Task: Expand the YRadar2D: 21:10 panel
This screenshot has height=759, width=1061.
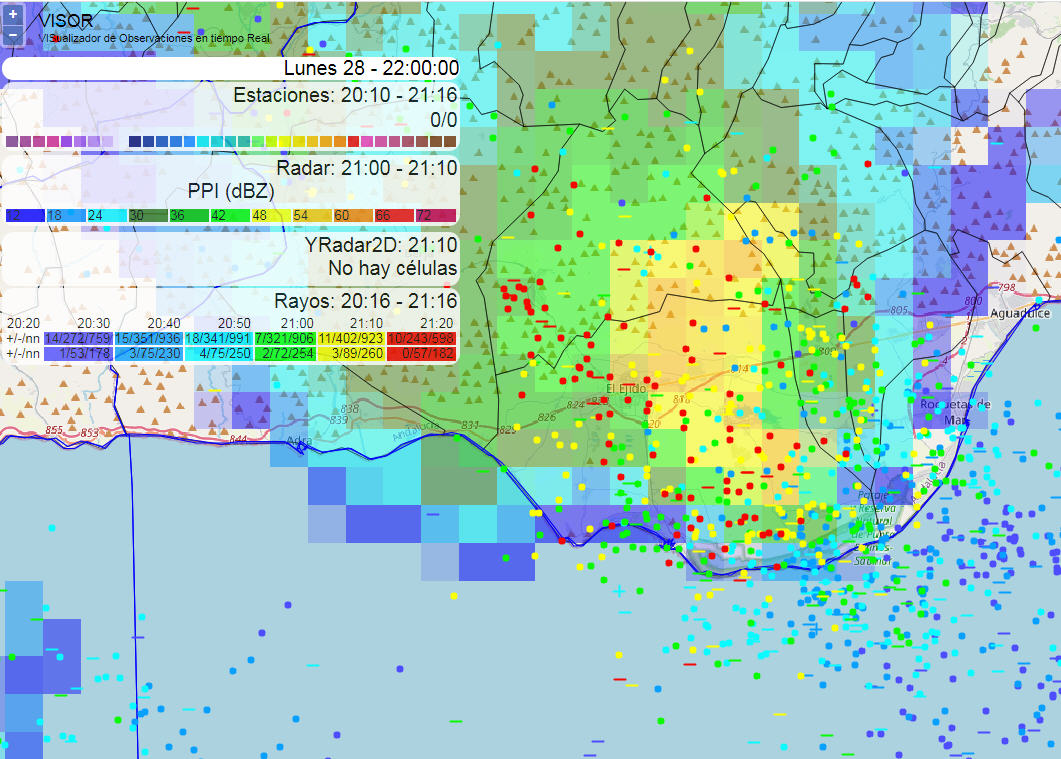Action: [x=381, y=245]
